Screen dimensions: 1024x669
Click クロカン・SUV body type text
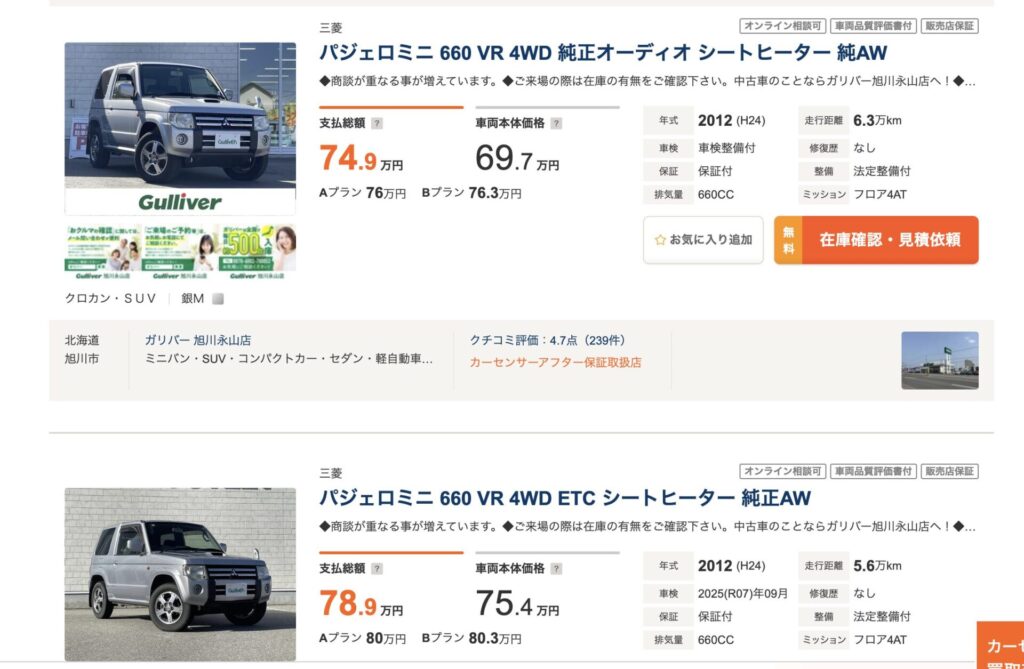coord(110,299)
